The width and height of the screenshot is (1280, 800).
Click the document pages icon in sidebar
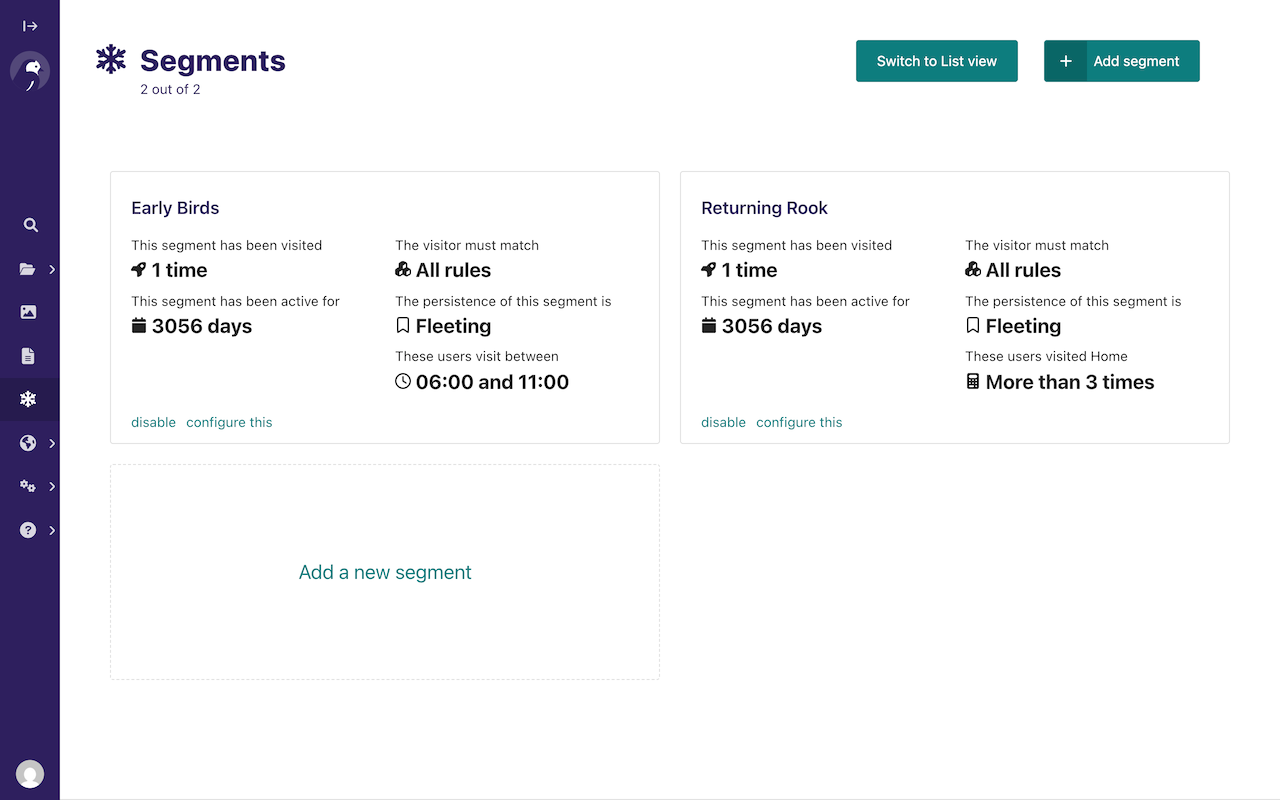[30, 355]
